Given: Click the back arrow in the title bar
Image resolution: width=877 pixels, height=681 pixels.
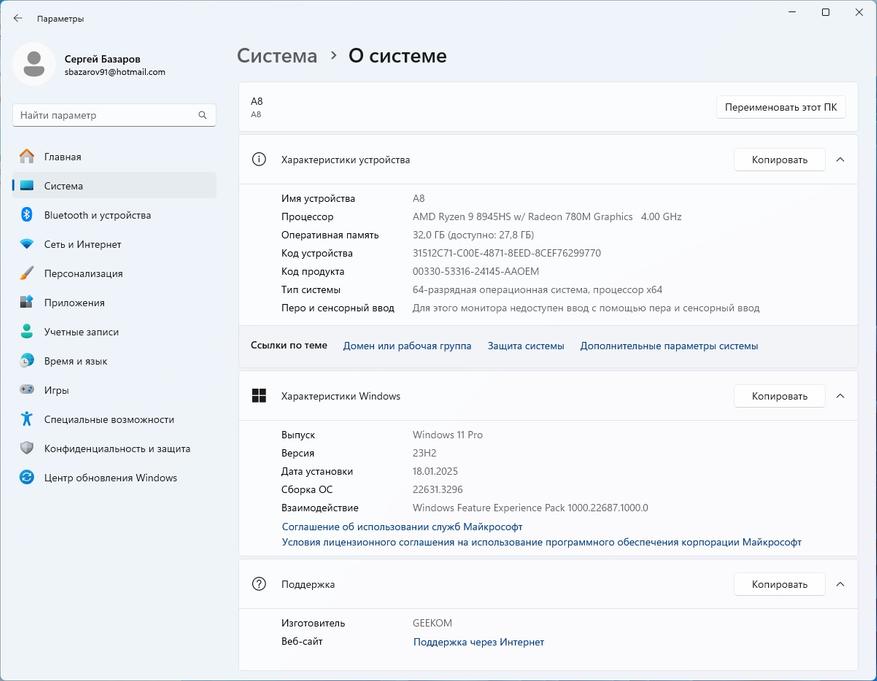Looking at the screenshot, I should coord(18,18).
